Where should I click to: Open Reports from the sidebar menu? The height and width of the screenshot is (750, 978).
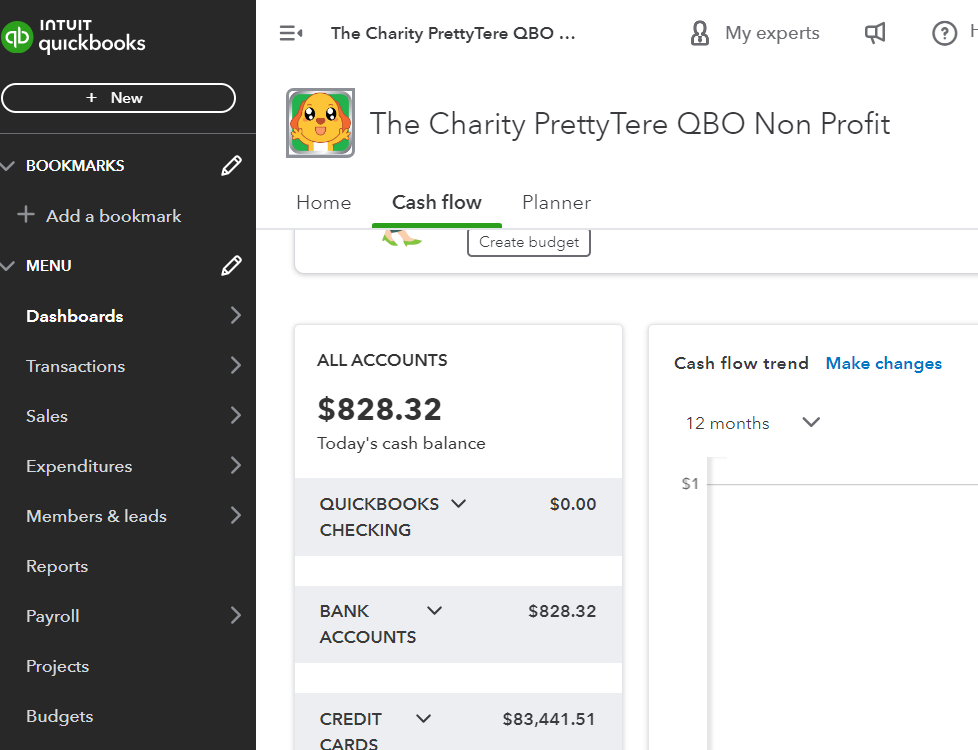[57, 566]
